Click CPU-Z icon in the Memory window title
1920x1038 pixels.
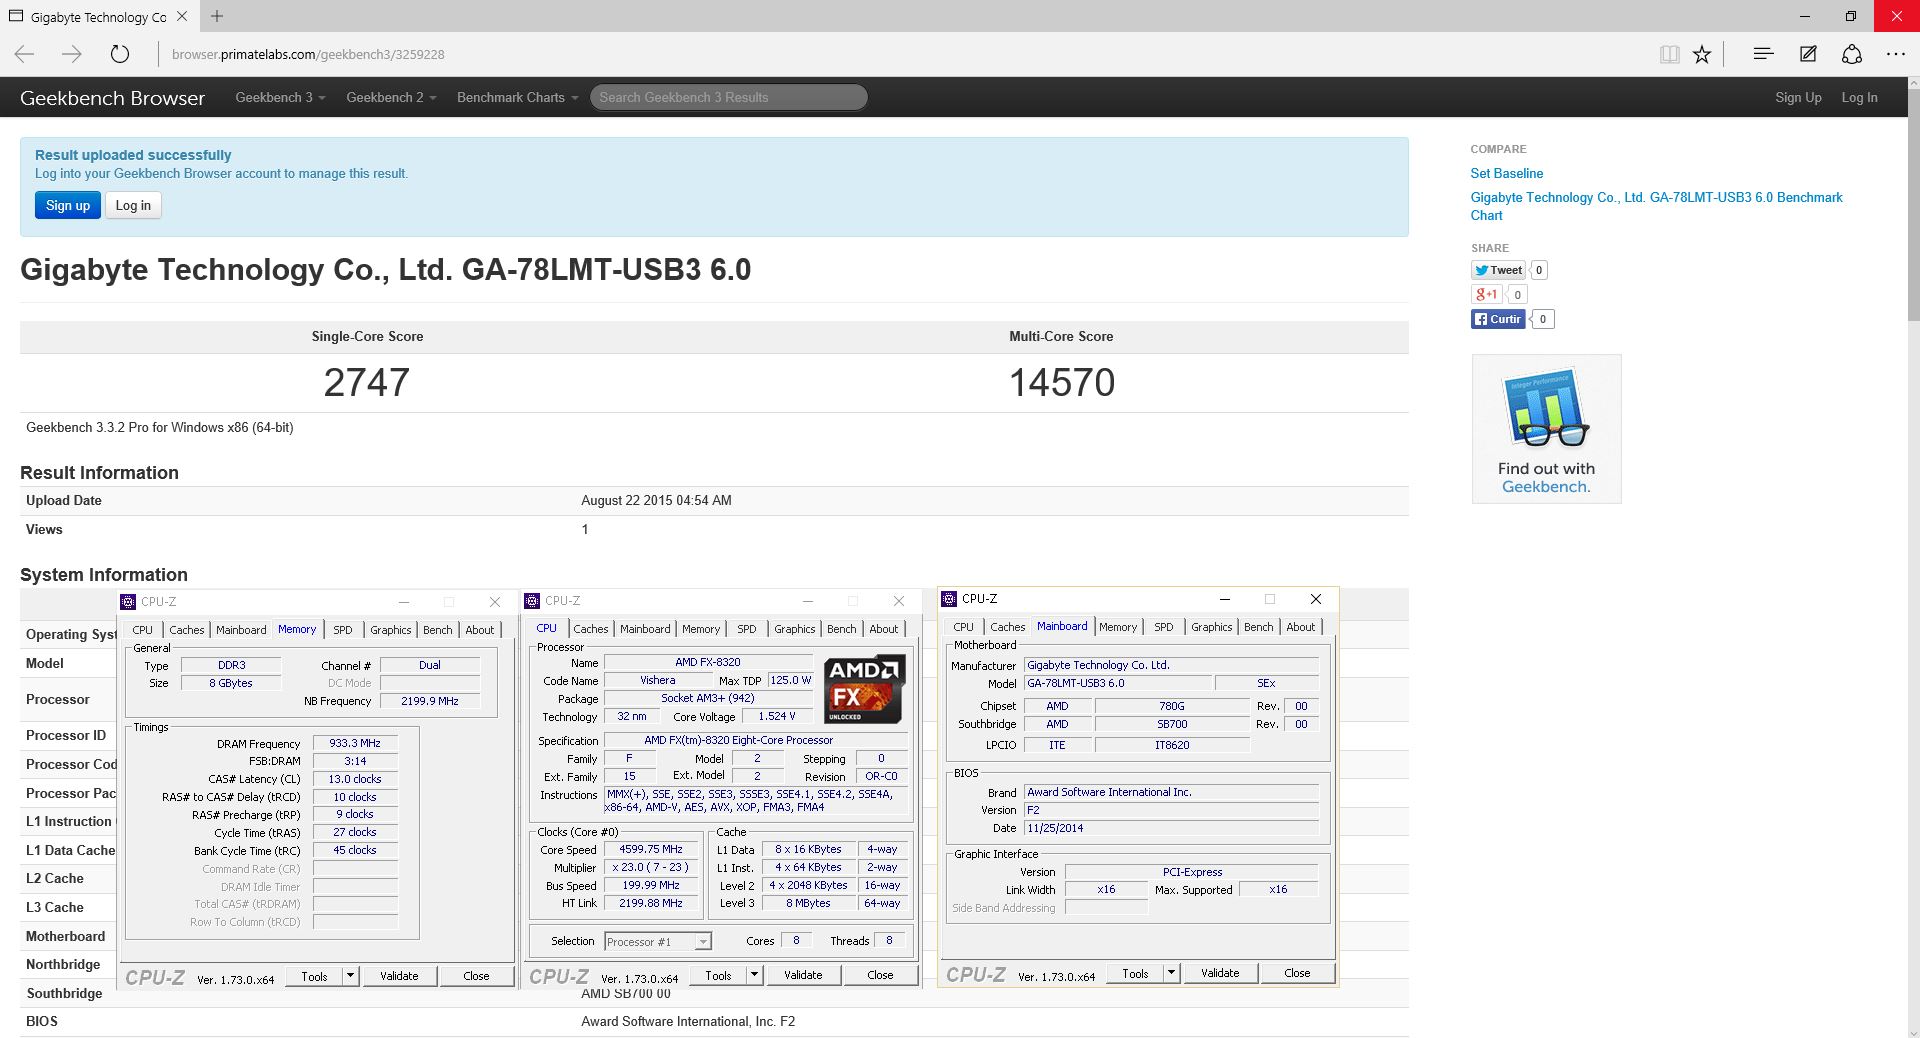coord(128,601)
